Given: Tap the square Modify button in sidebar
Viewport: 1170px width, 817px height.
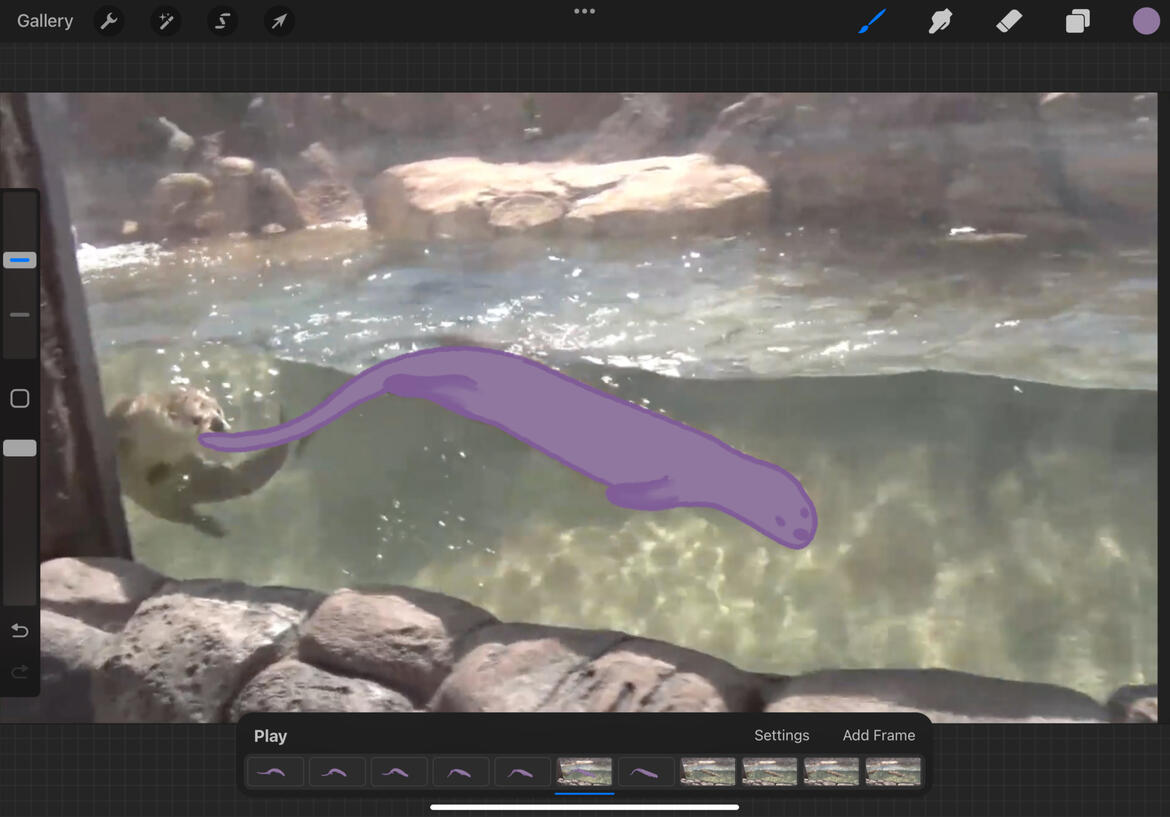Looking at the screenshot, I should pos(20,399).
